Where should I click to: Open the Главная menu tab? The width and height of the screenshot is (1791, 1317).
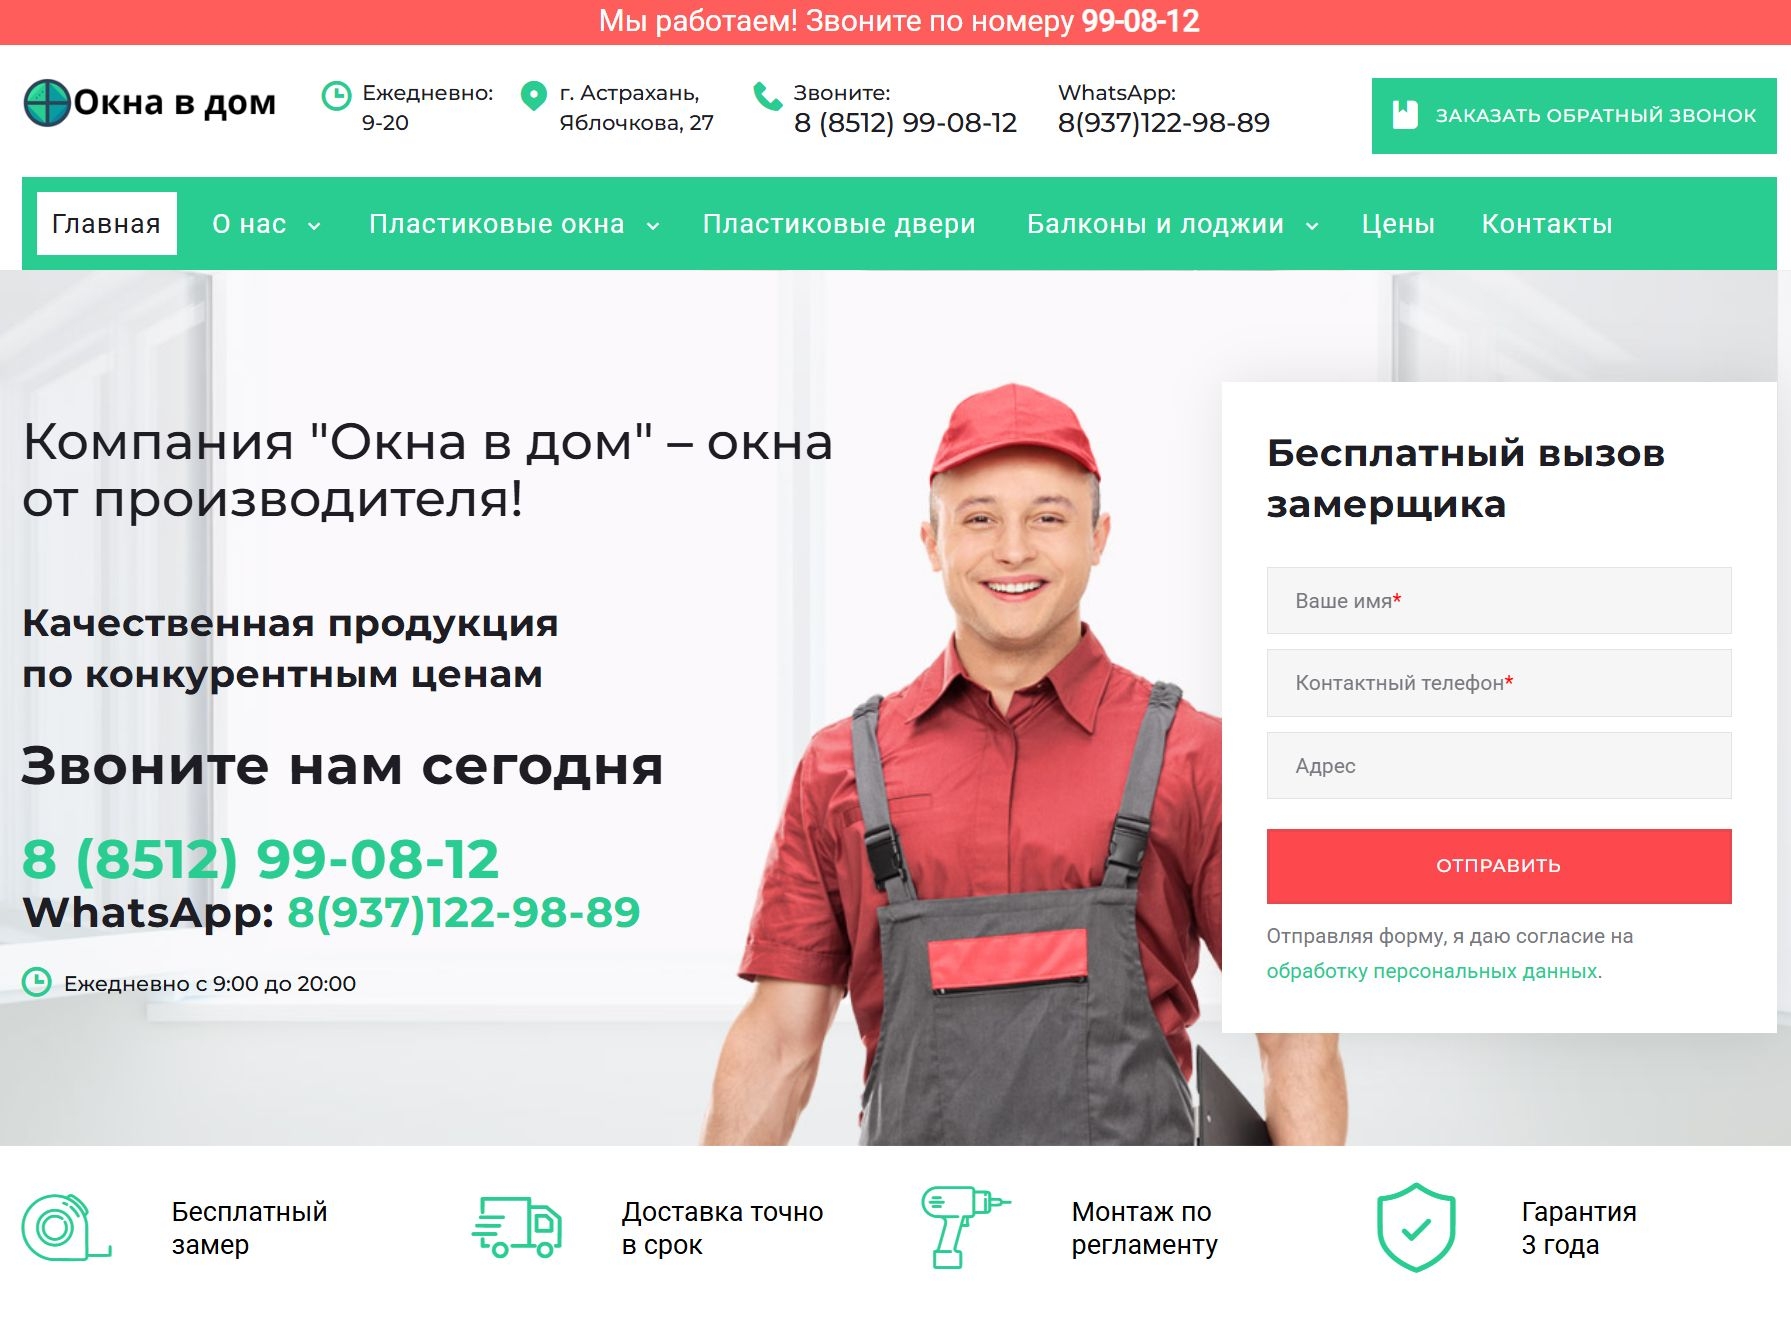coord(107,224)
